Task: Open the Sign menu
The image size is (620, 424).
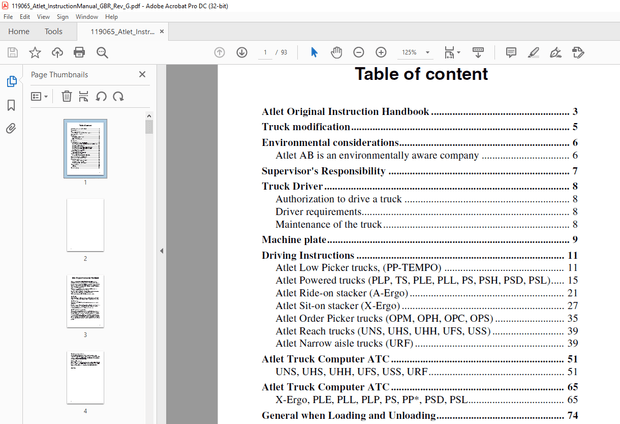Action: (62, 17)
